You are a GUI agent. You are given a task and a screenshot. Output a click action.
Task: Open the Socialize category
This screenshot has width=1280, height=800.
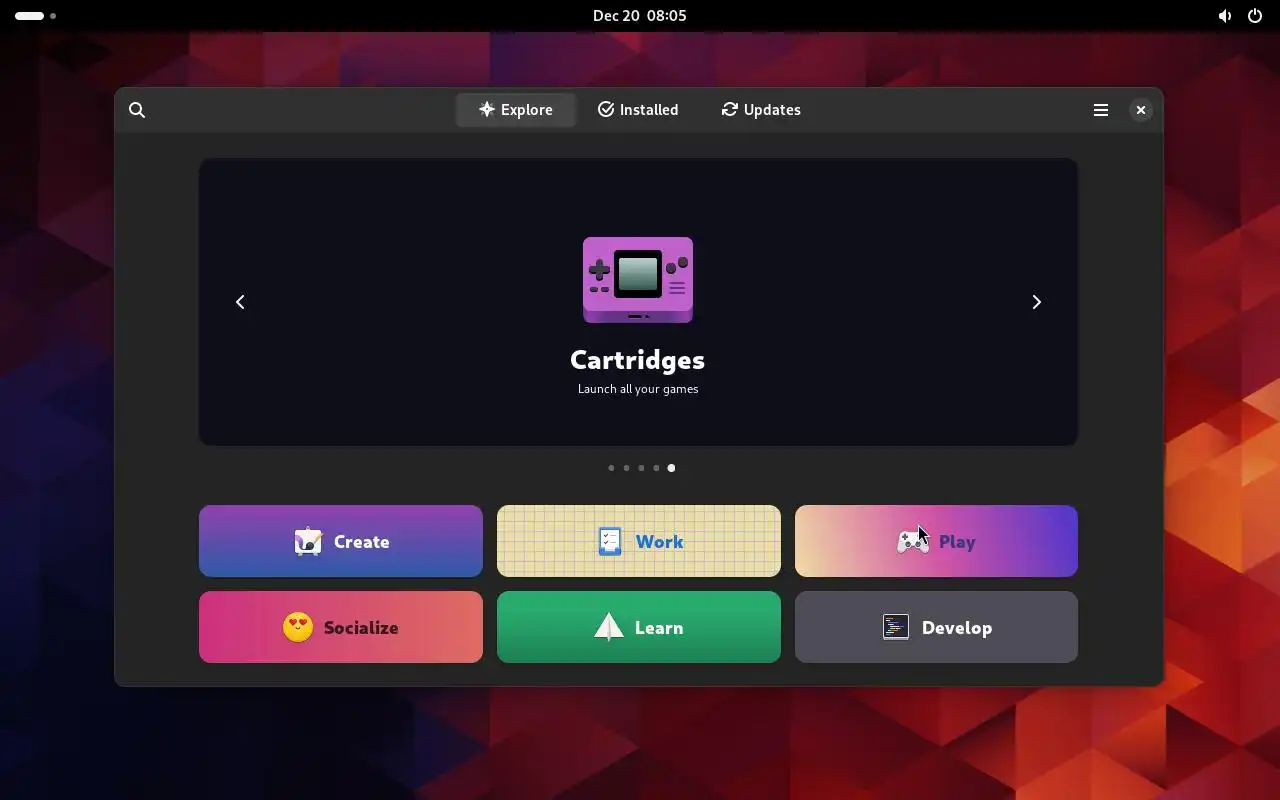coord(341,627)
